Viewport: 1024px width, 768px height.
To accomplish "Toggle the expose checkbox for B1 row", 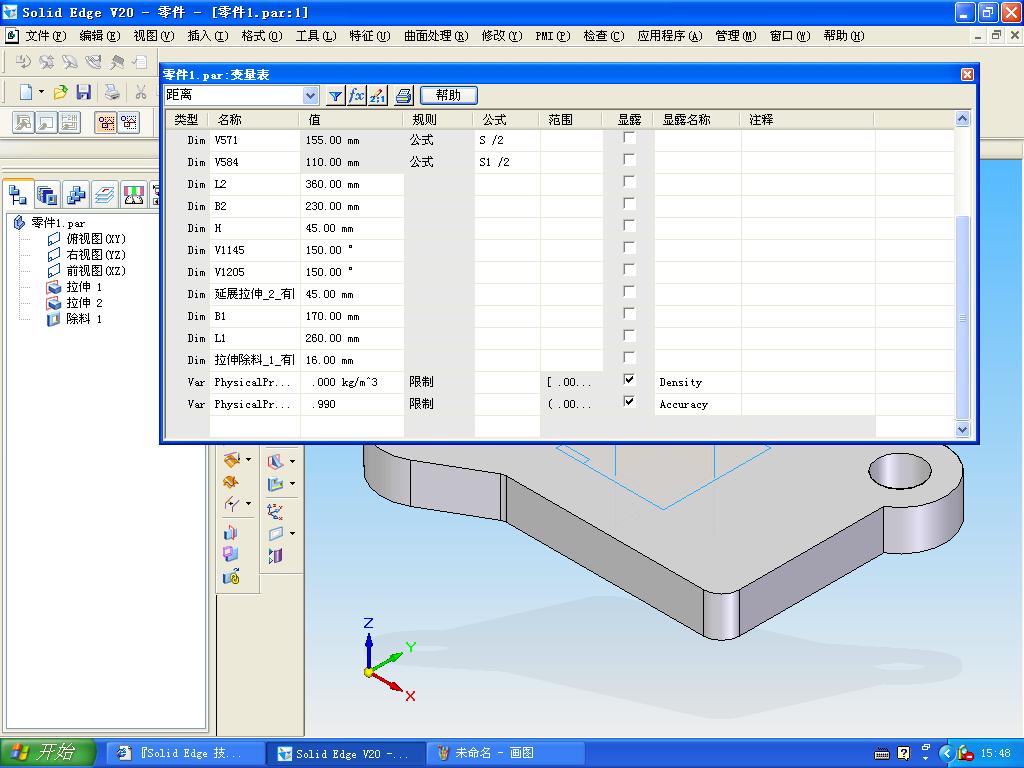I will click(x=629, y=313).
